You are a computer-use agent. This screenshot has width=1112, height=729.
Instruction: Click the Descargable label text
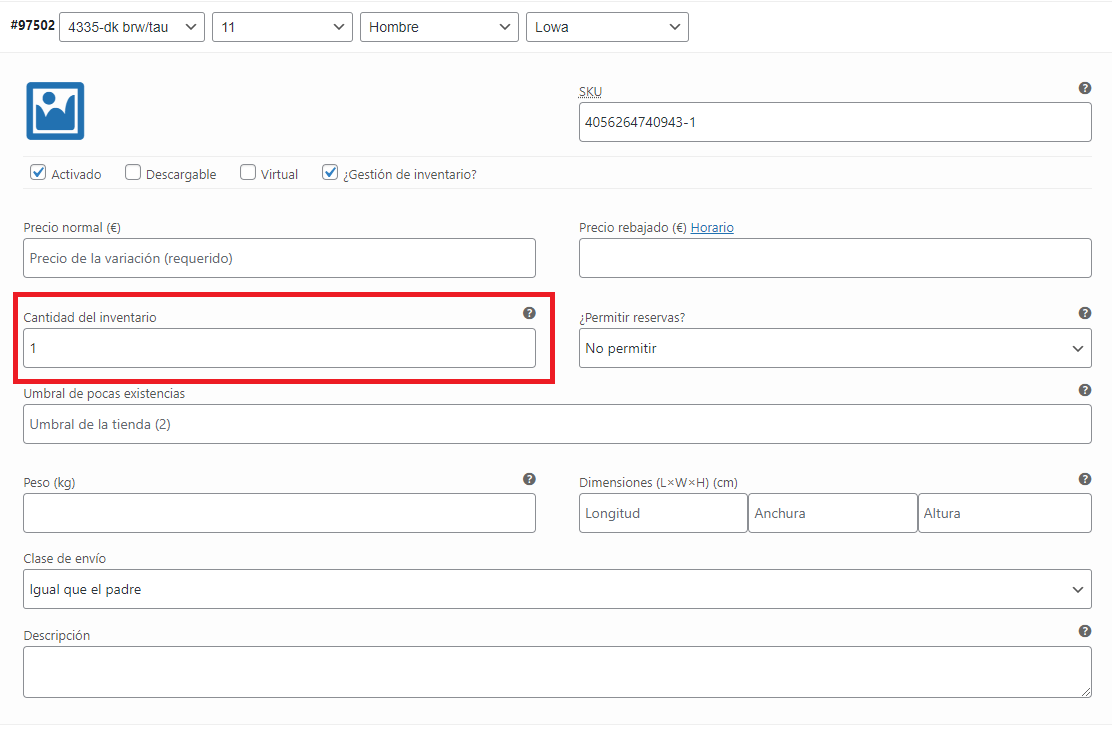pyautogui.click(x=181, y=174)
